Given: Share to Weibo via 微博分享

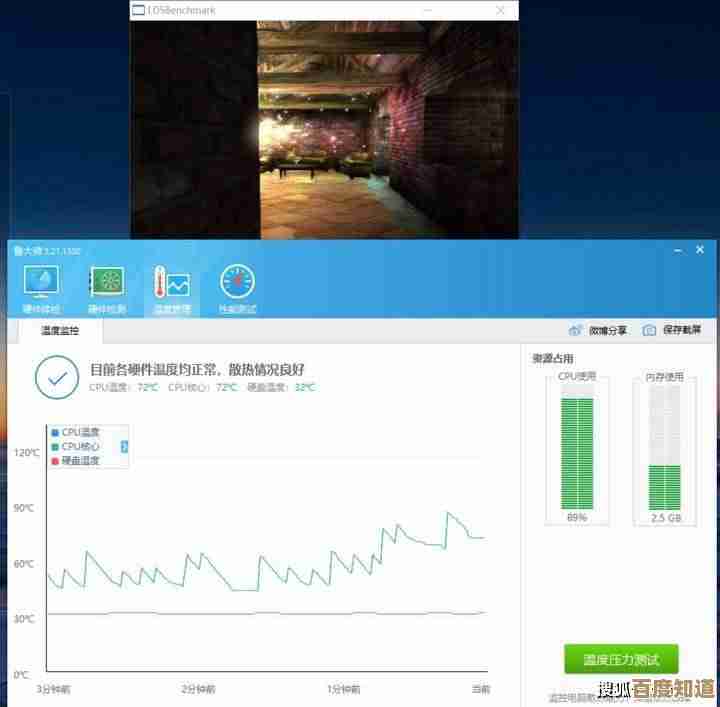Looking at the screenshot, I should coord(597,330).
